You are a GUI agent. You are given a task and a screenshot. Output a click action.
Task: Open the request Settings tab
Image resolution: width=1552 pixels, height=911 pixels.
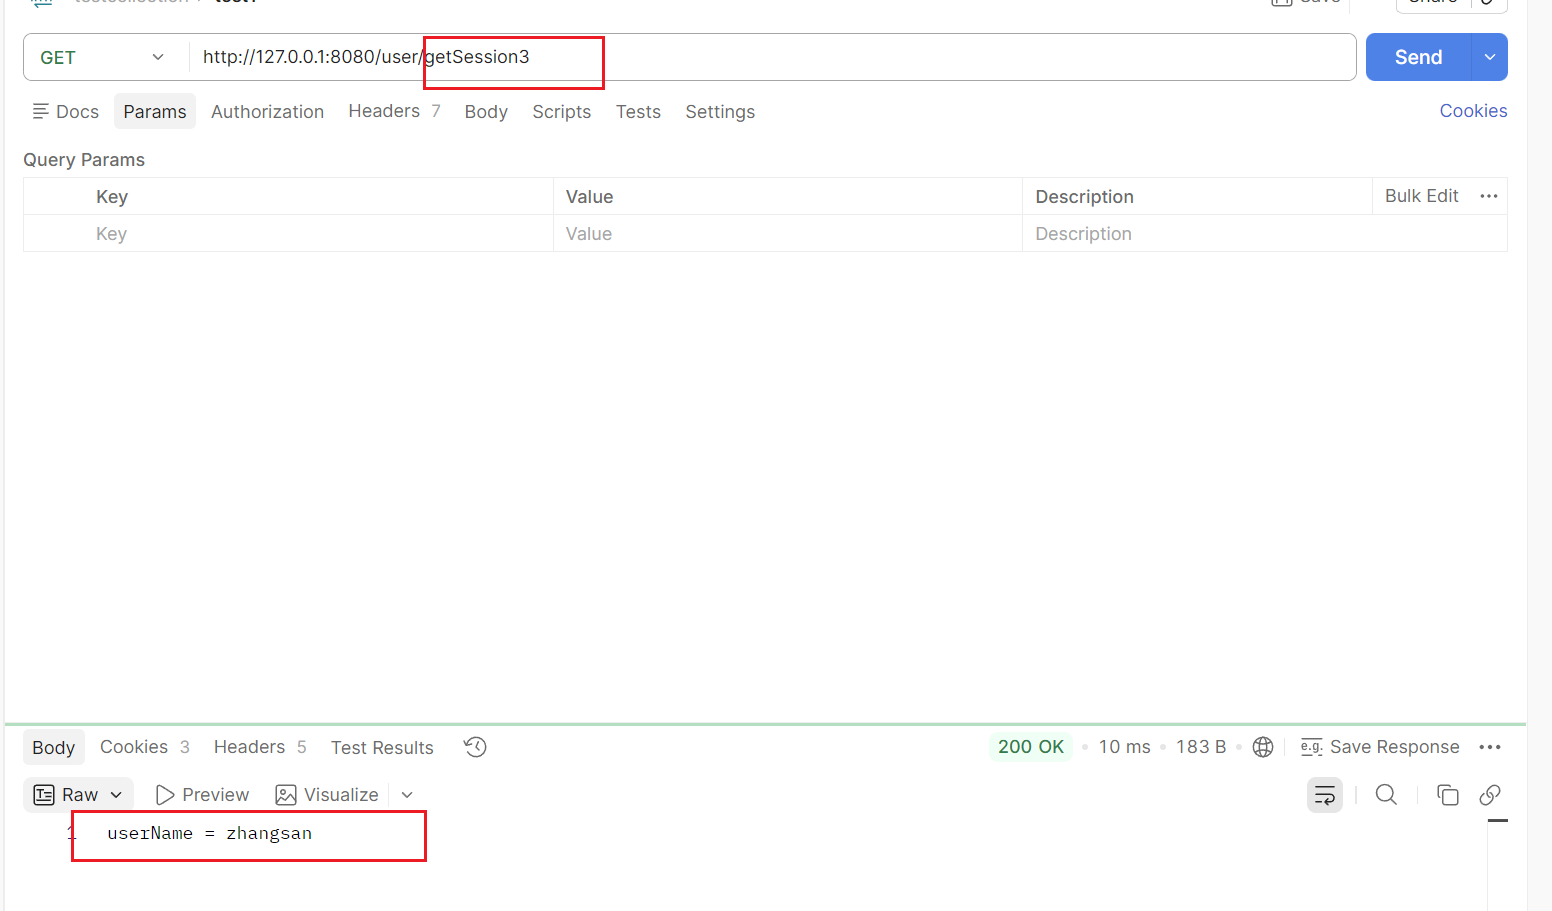720,111
